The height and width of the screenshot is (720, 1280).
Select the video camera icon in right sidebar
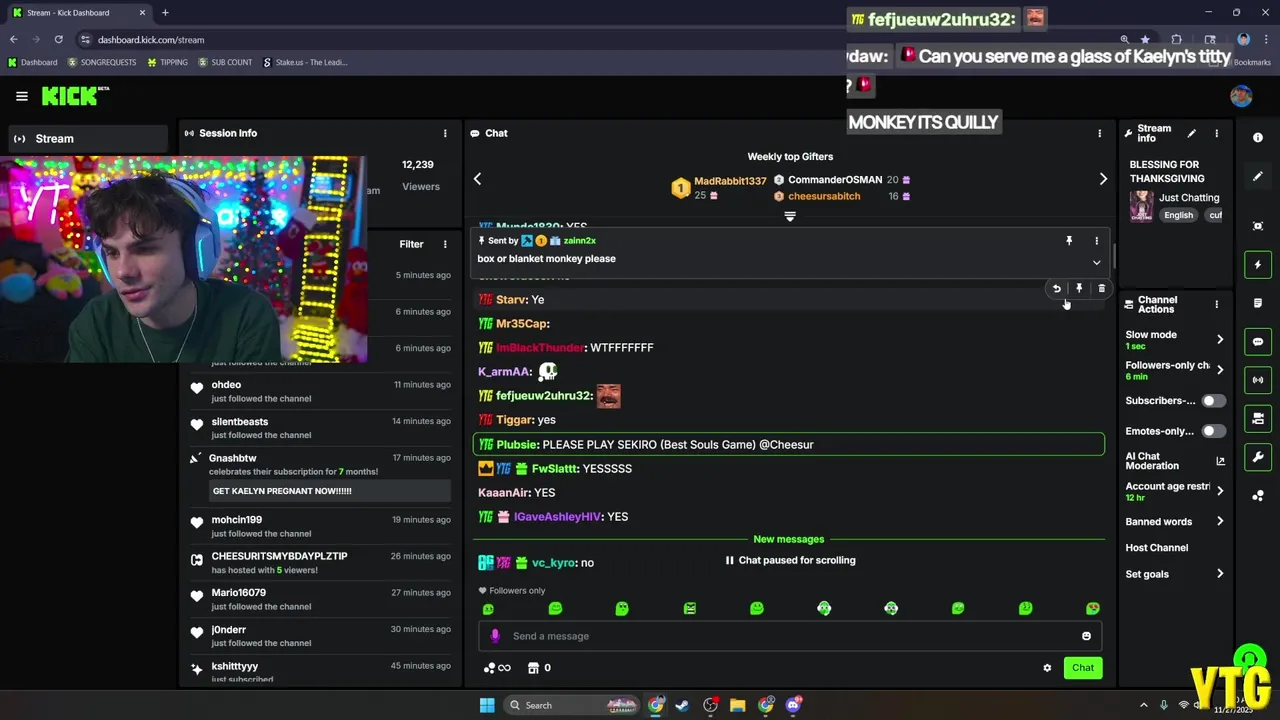(x=1258, y=418)
